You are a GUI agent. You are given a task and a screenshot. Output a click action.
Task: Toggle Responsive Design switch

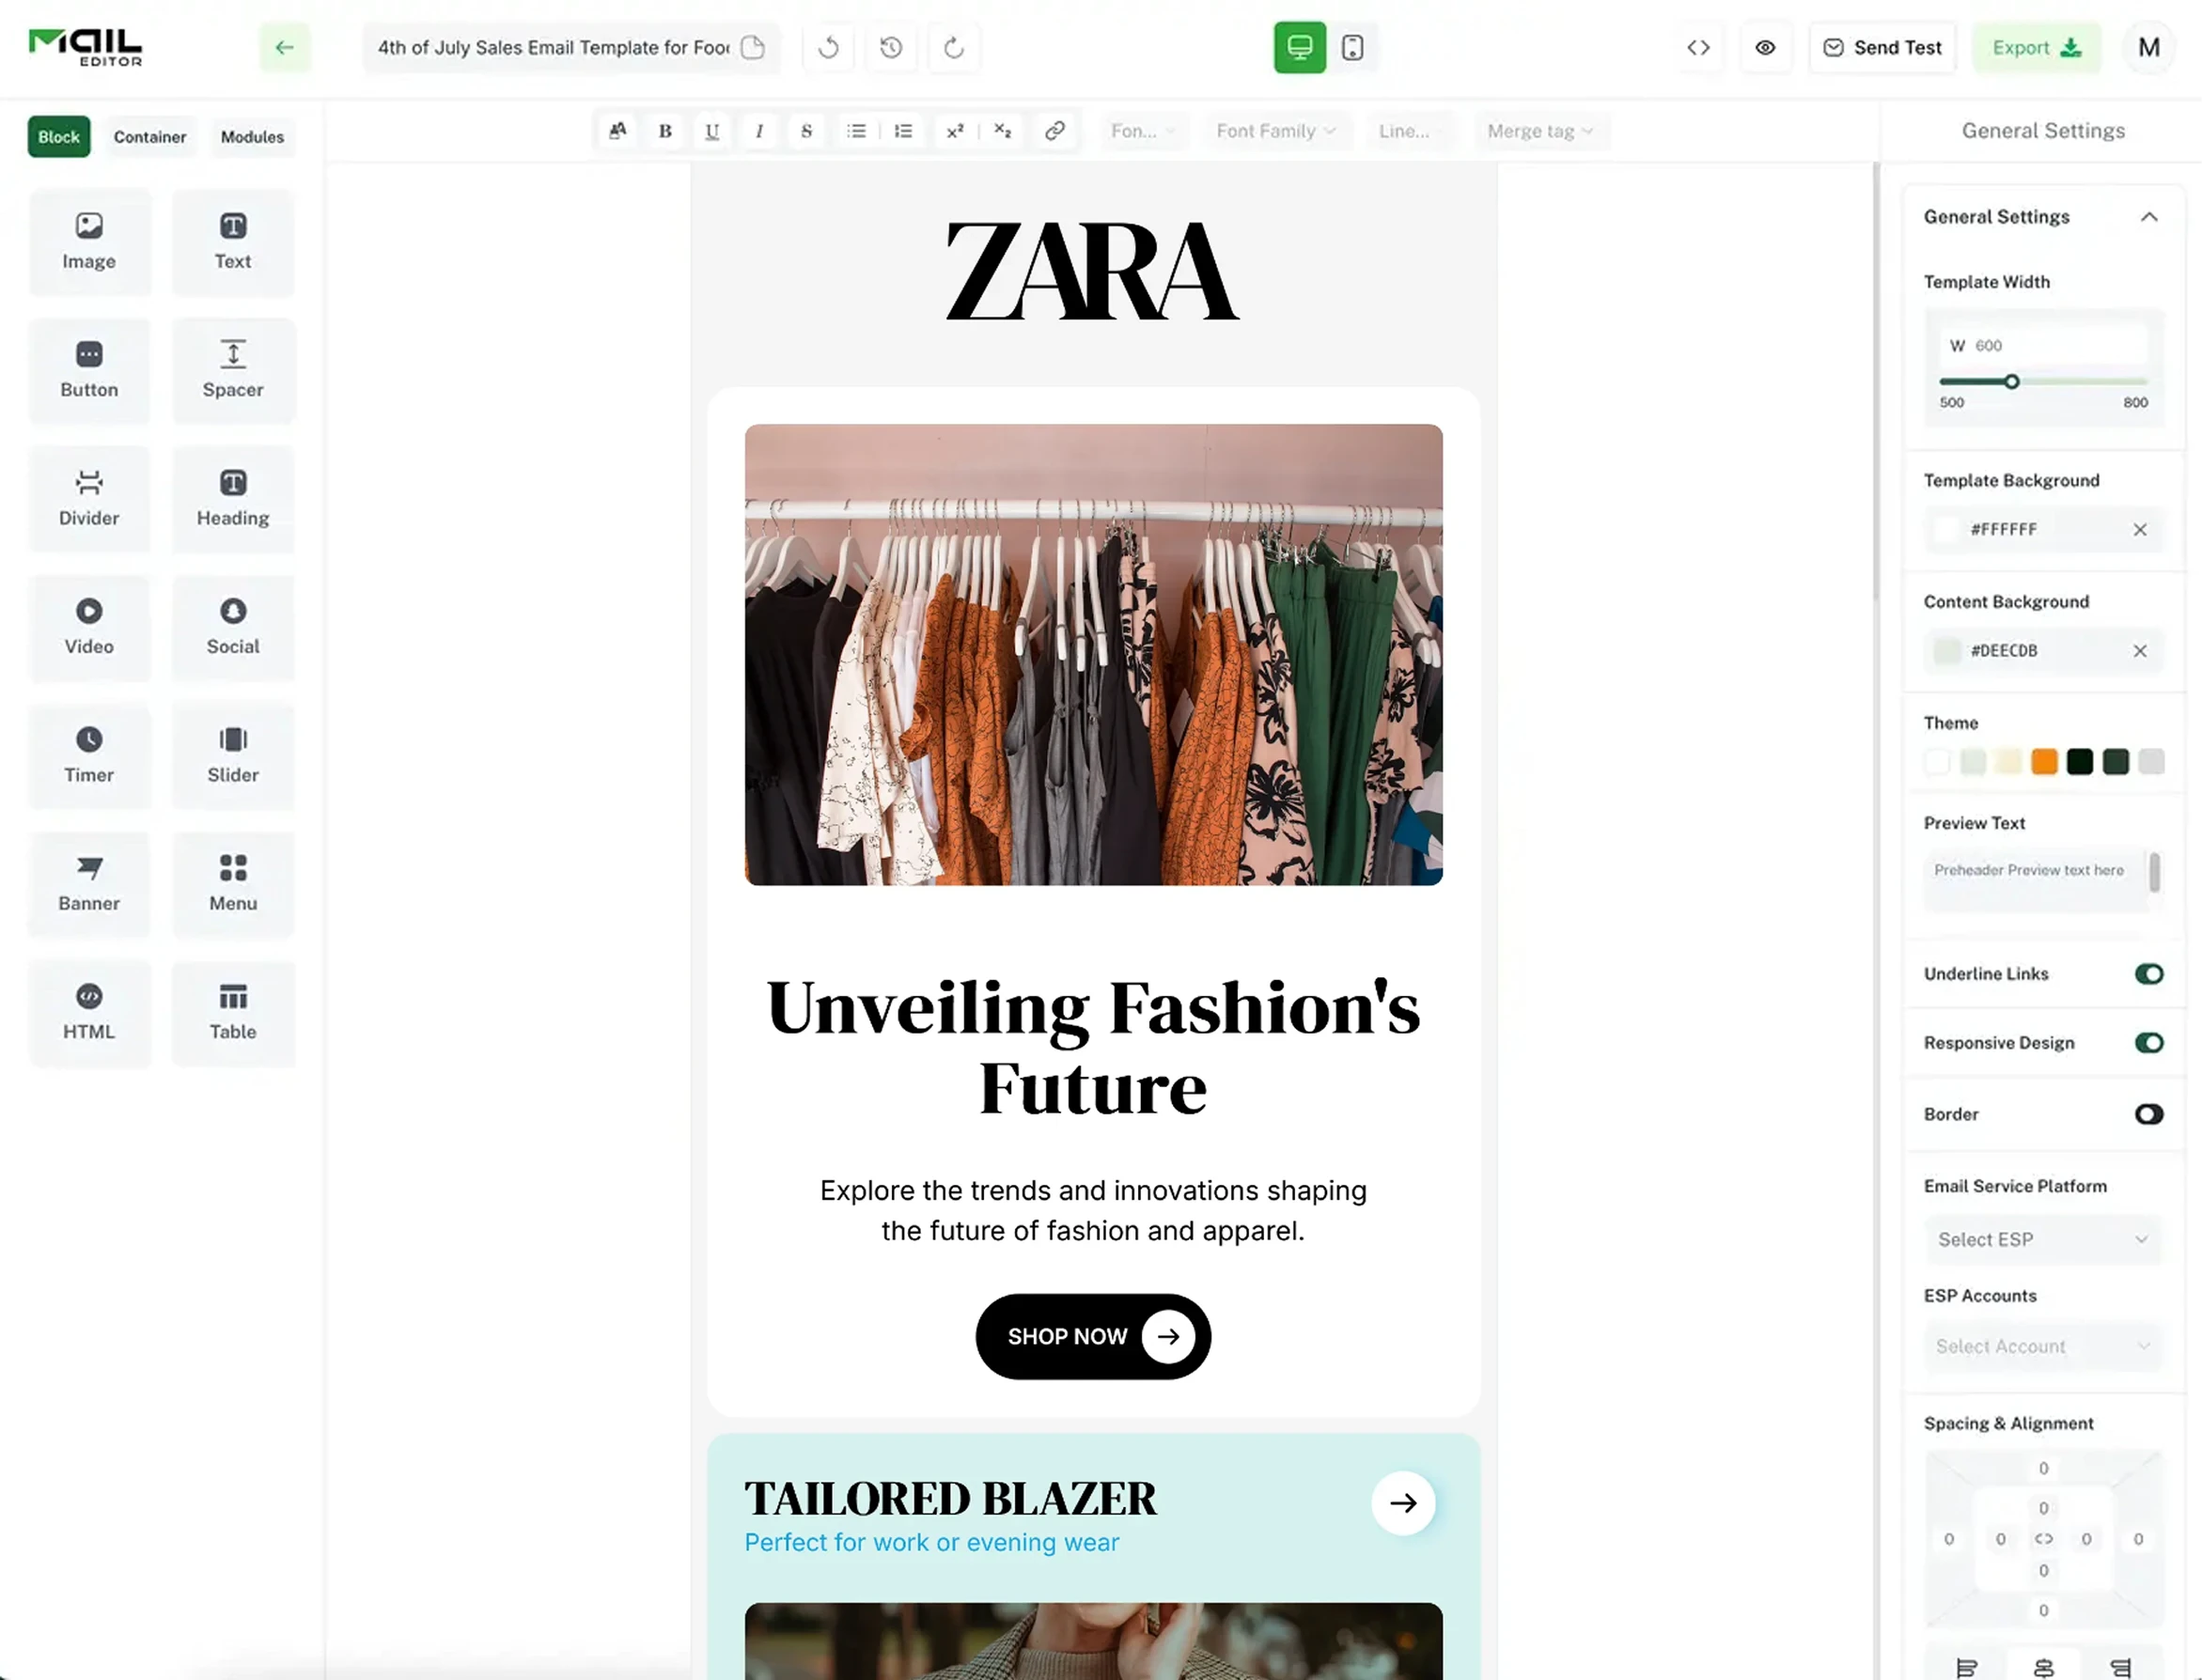click(x=2148, y=1043)
